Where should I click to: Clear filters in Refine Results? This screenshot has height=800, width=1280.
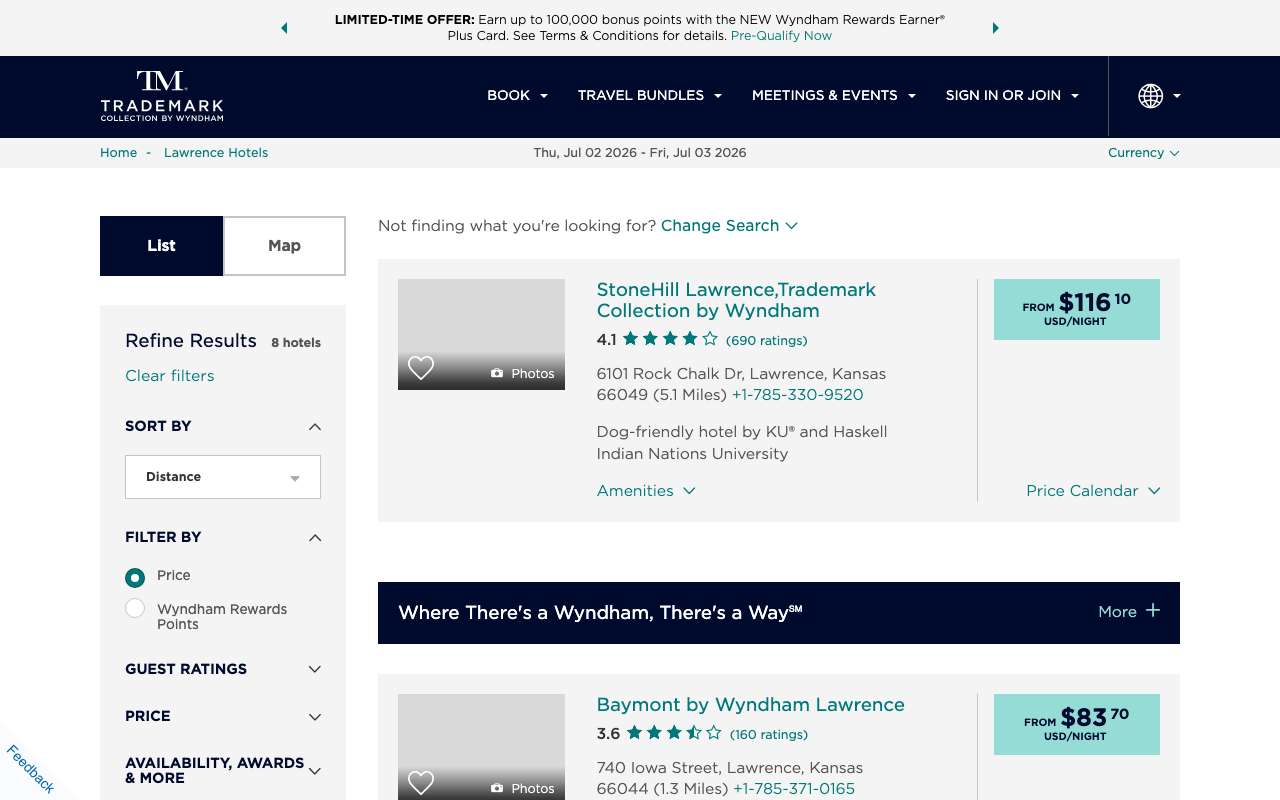(x=169, y=376)
